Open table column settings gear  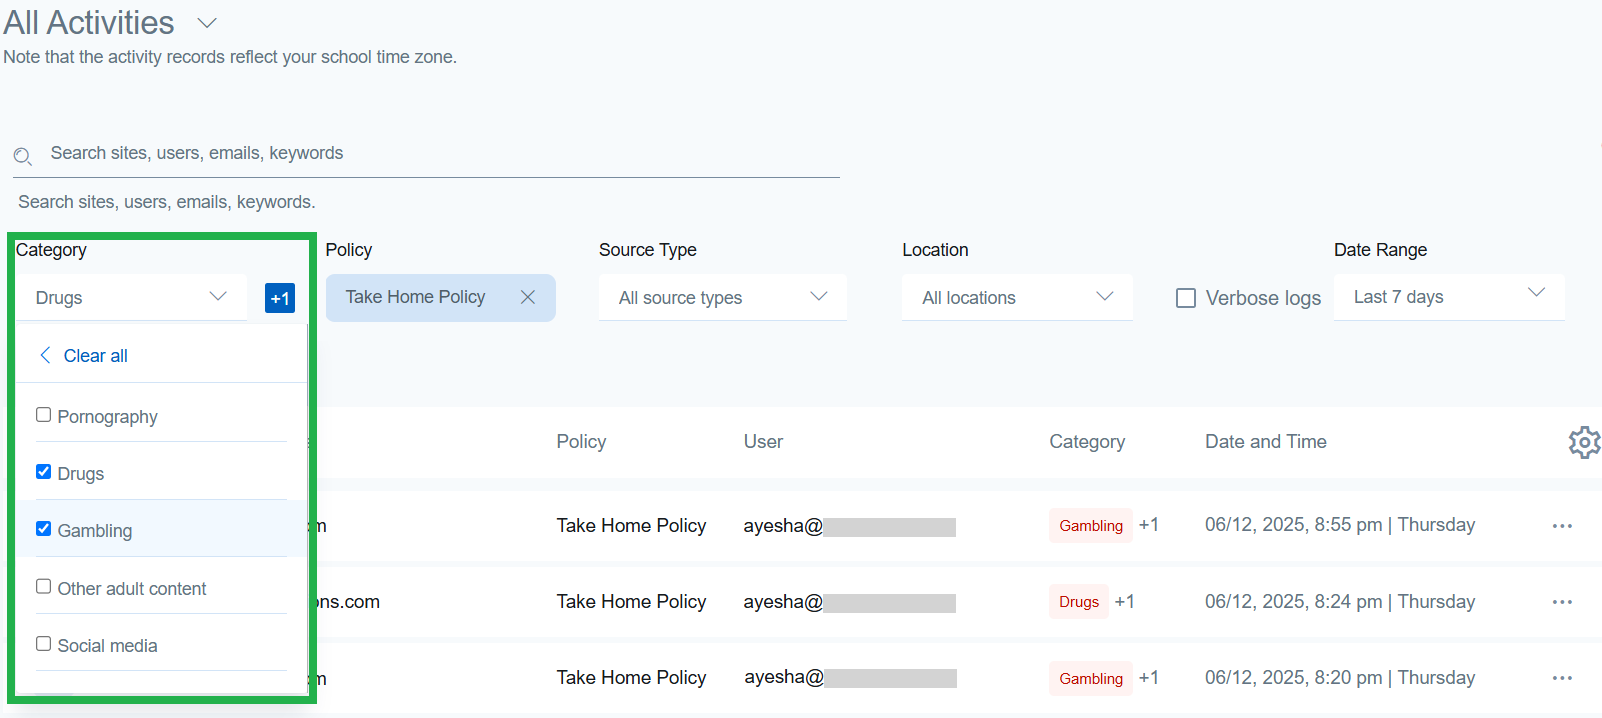(x=1584, y=442)
